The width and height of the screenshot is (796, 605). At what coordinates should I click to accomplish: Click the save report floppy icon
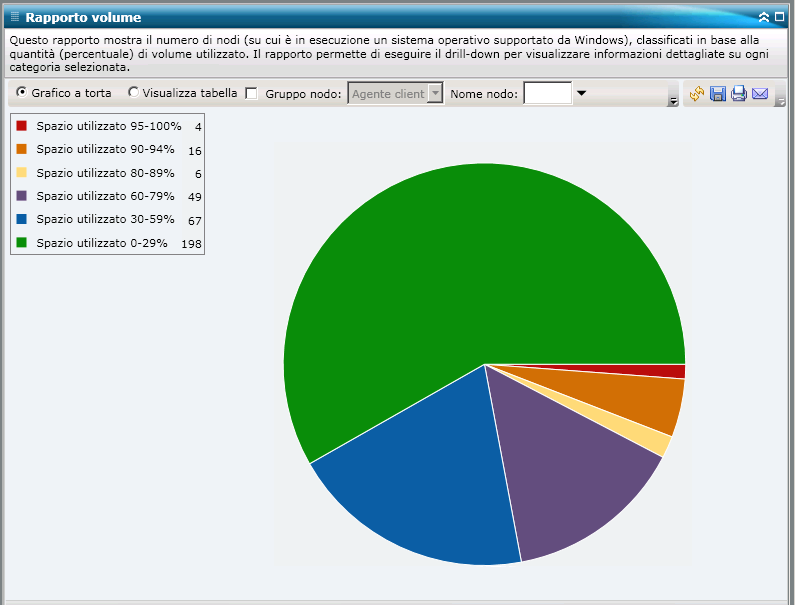717,93
